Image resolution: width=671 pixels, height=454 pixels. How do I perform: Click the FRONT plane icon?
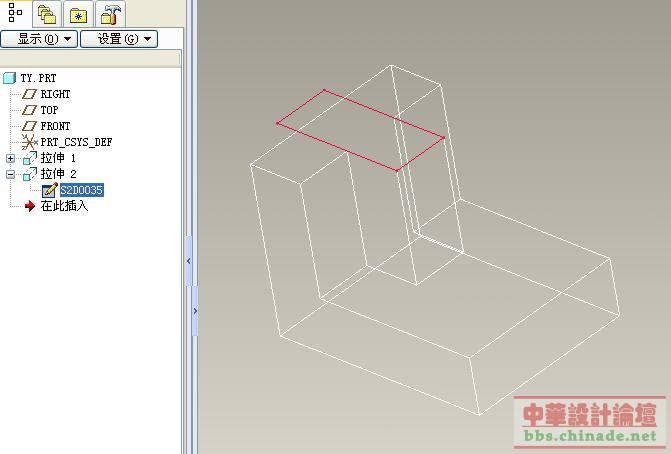[29, 126]
